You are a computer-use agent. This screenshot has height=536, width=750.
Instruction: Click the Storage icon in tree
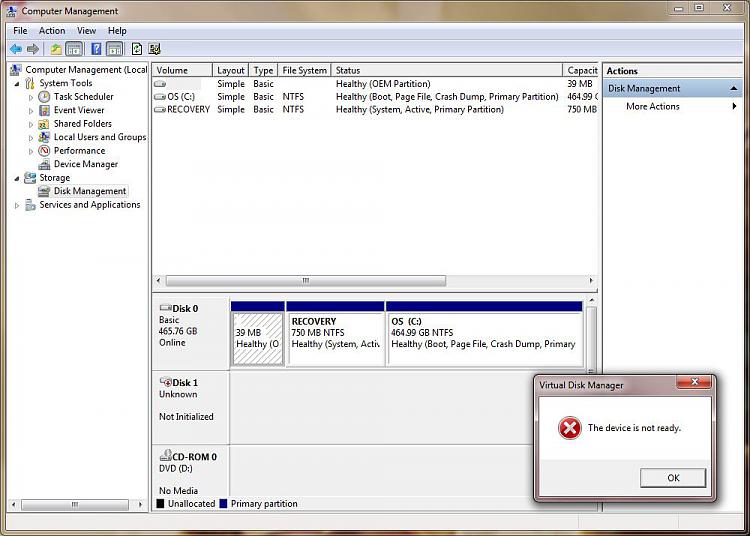click(x=30, y=178)
